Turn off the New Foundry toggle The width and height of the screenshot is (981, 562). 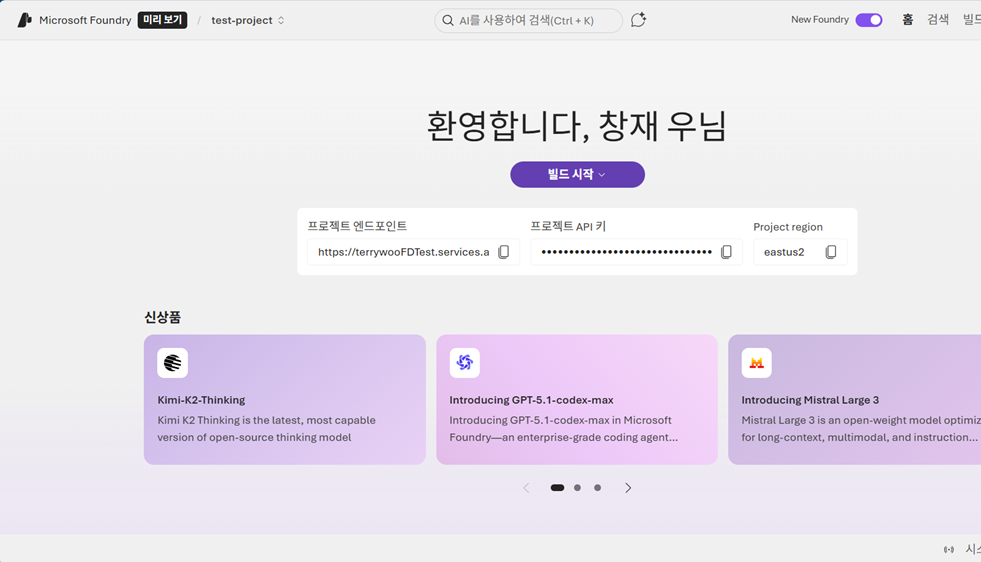pyautogui.click(x=869, y=20)
